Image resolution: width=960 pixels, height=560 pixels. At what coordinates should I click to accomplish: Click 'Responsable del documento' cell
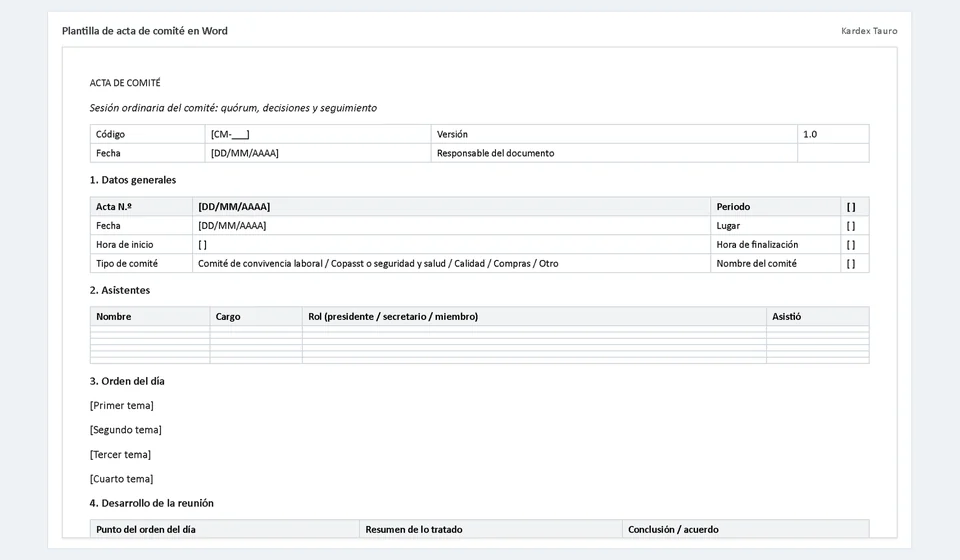(614, 153)
